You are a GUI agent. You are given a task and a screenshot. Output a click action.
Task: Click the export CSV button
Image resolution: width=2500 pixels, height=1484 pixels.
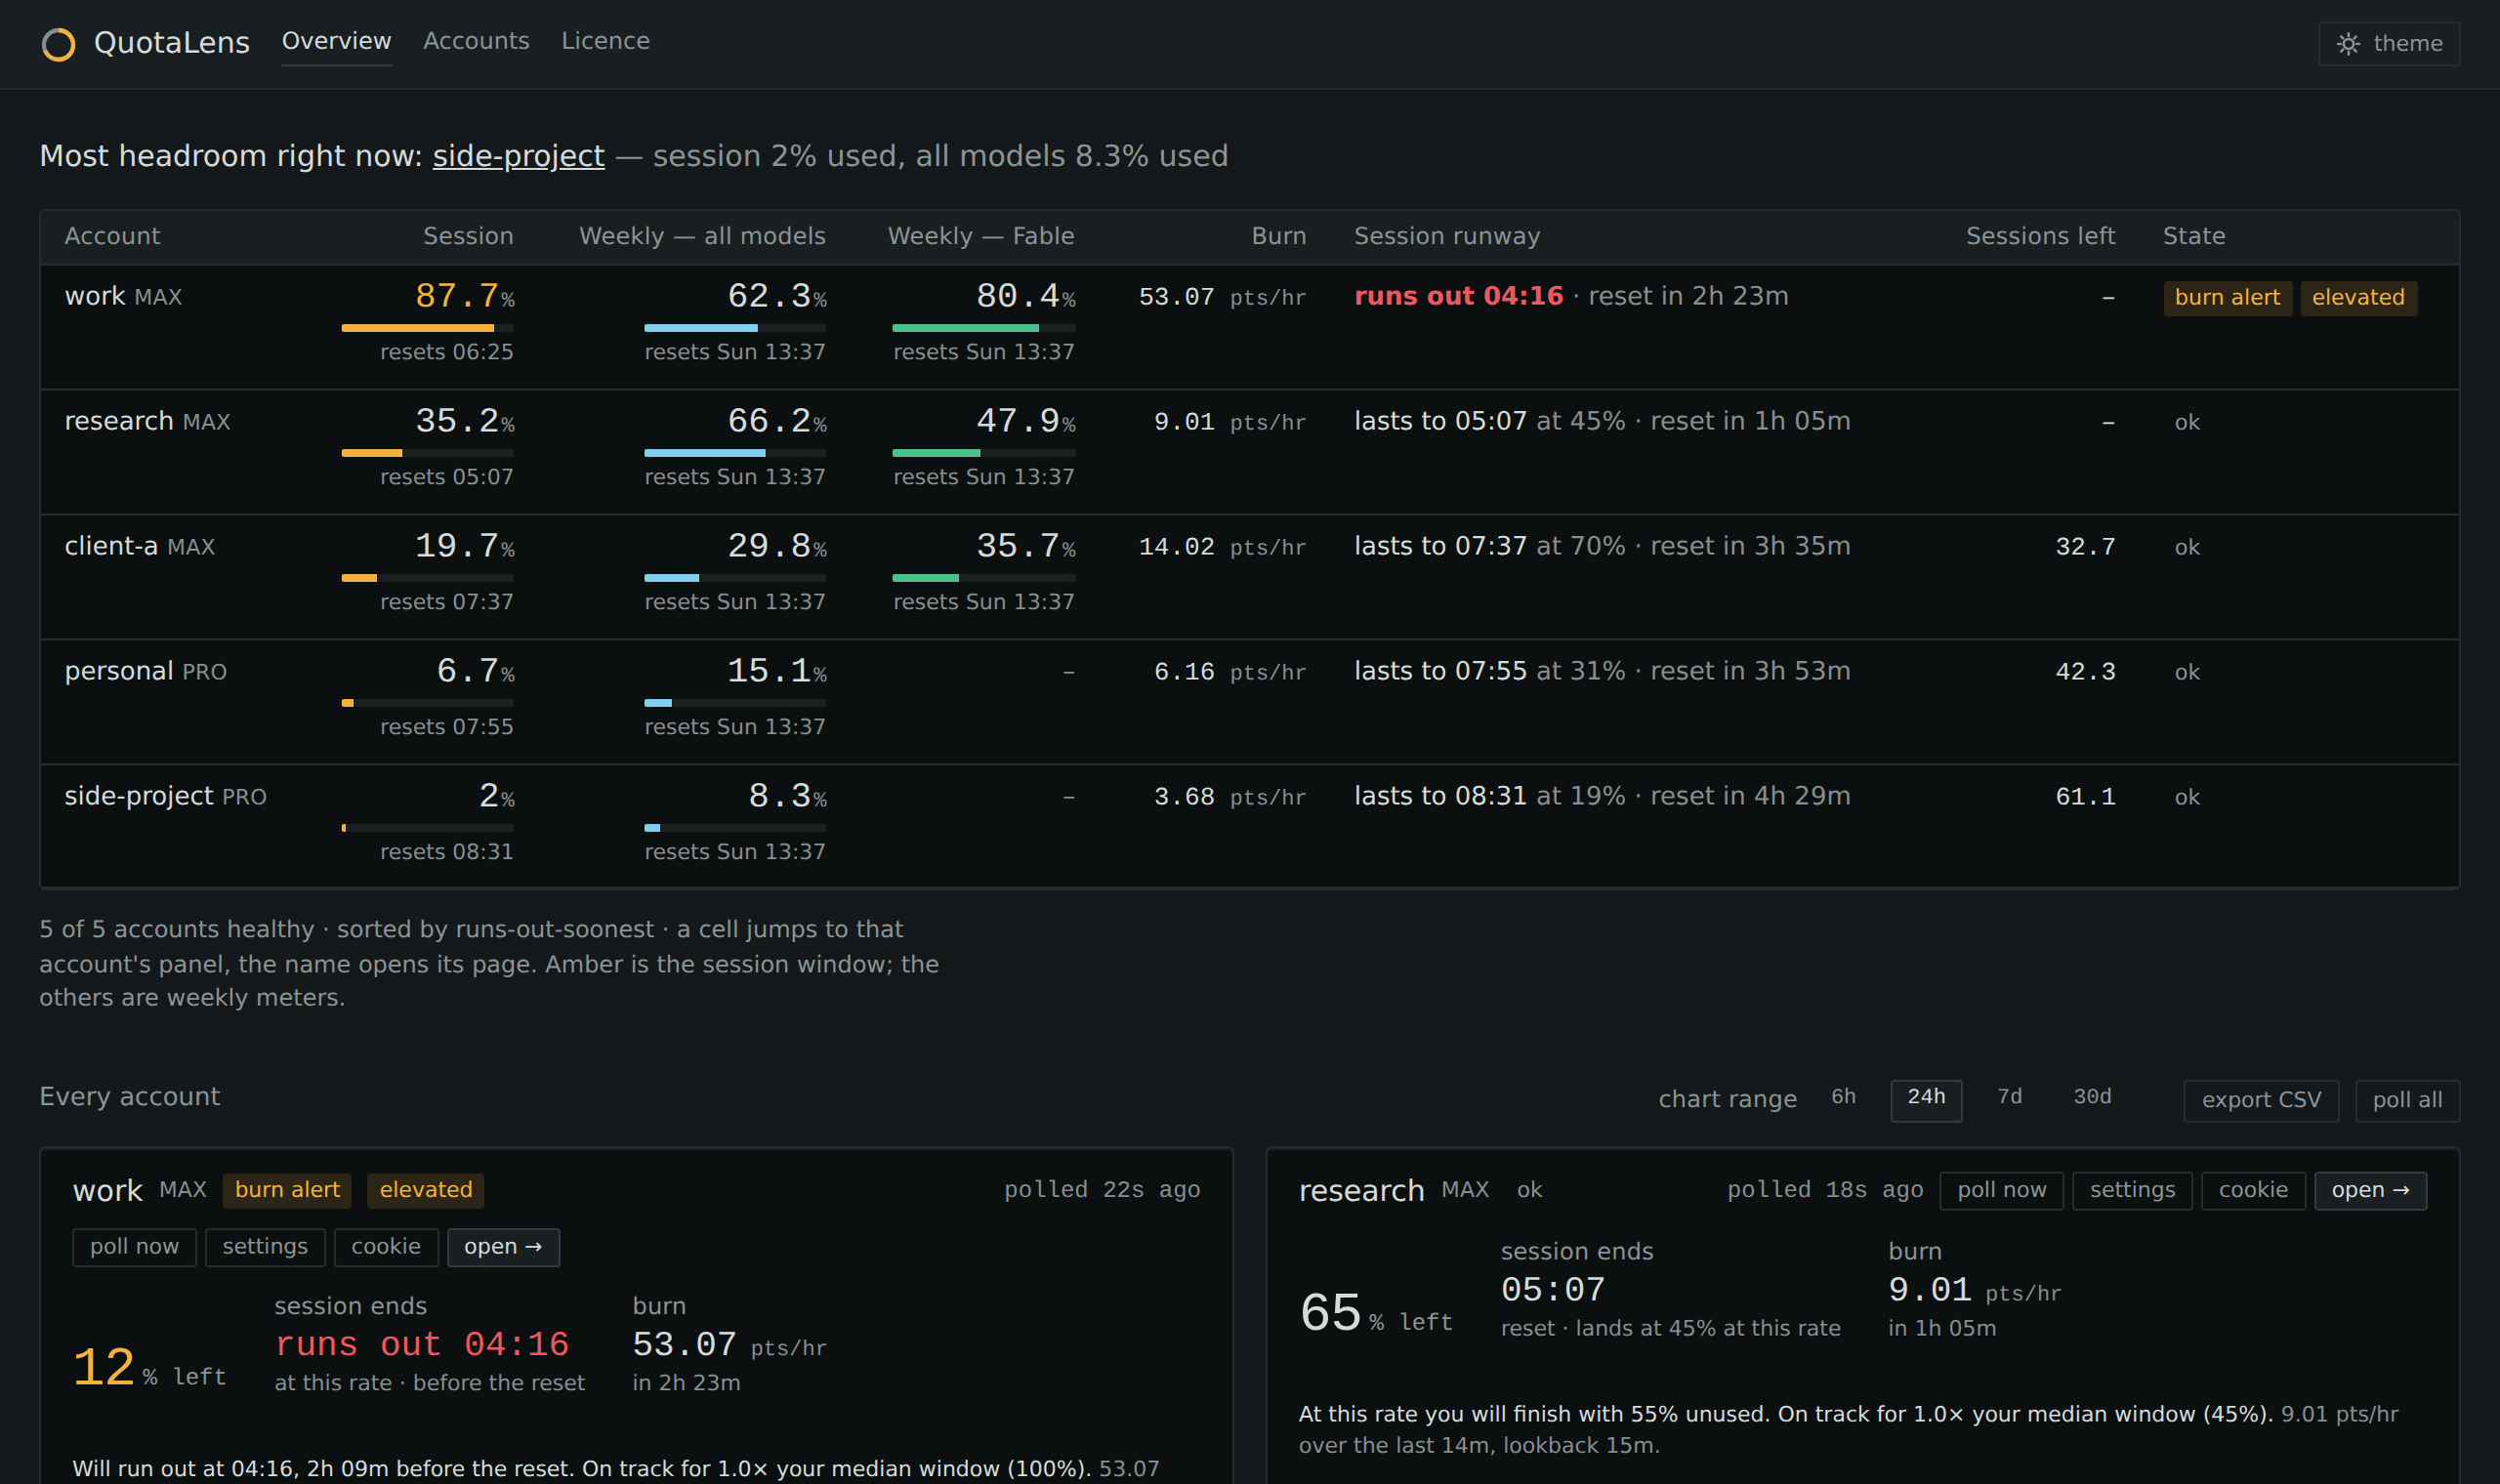tap(2260, 1100)
